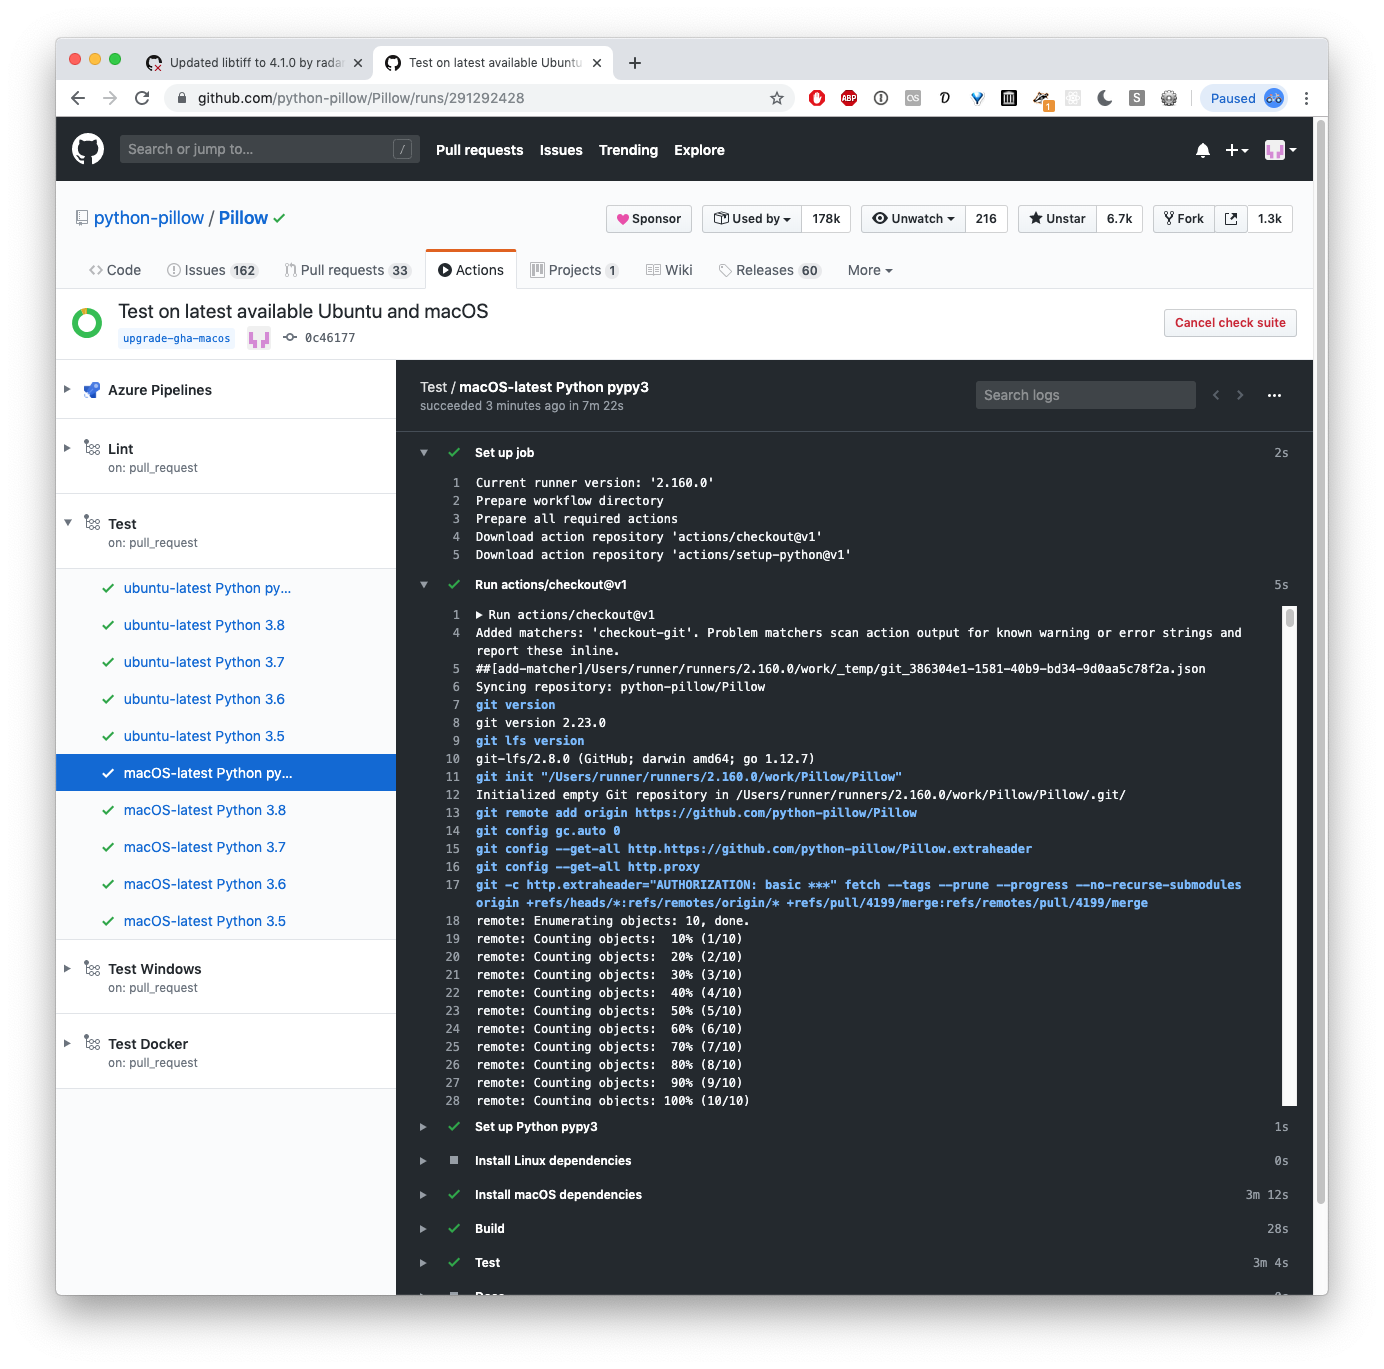The image size is (1384, 1369).
Task: Open the Pull requests repo tab
Action: pos(347,270)
